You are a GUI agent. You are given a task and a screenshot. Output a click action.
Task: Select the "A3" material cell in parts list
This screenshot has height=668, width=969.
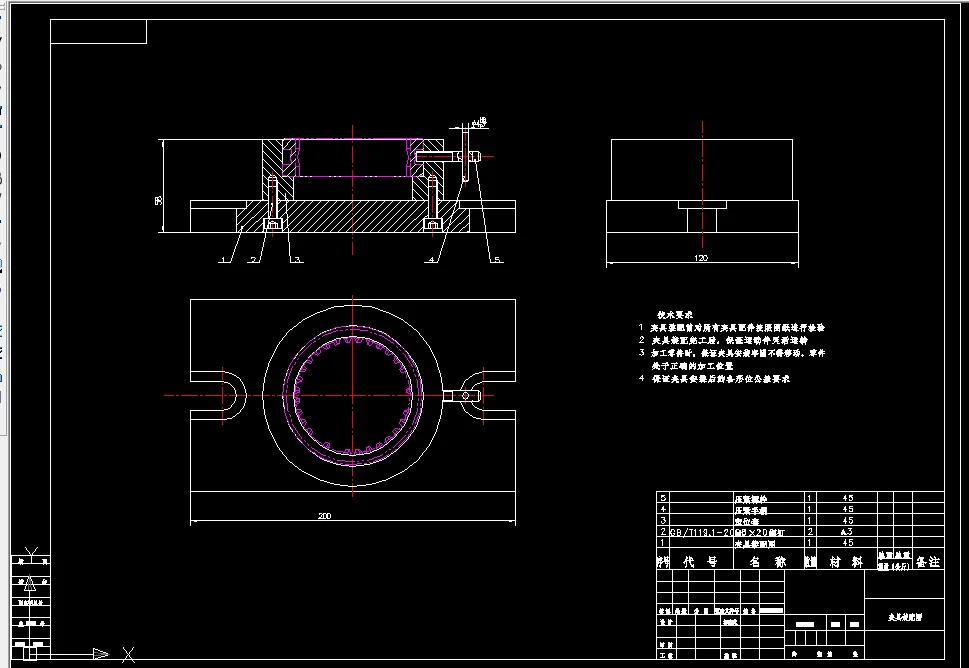pos(847,531)
